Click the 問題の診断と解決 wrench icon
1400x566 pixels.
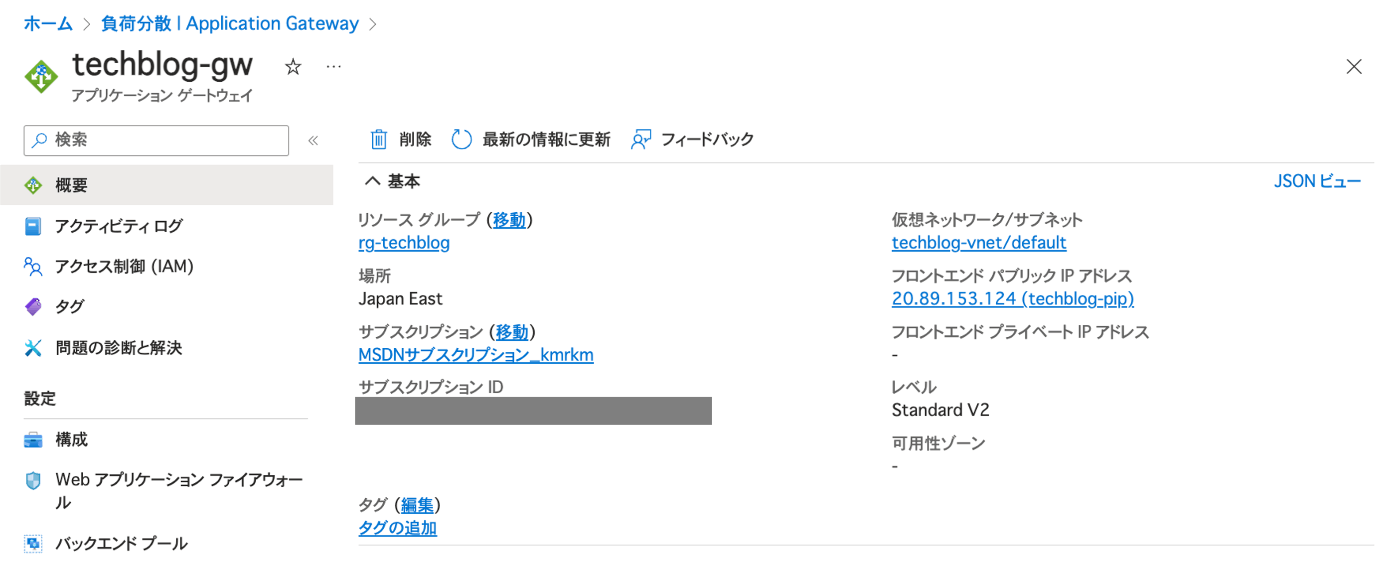33,348
